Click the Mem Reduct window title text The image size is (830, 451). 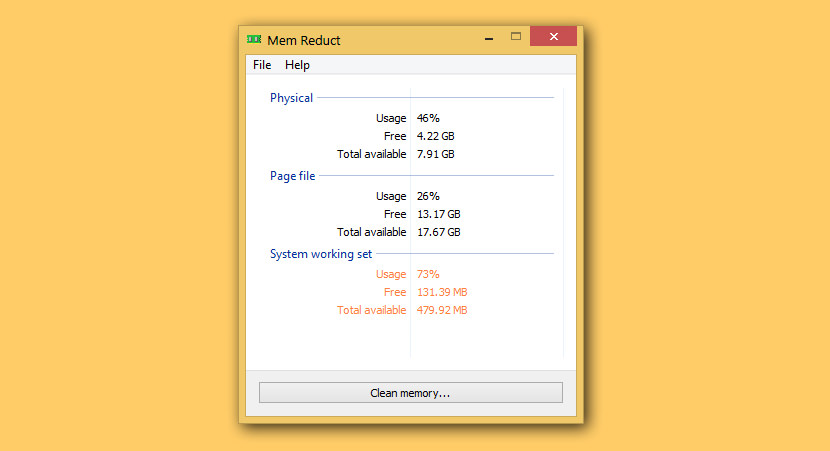pyautogui.click(x=304, y=40)
